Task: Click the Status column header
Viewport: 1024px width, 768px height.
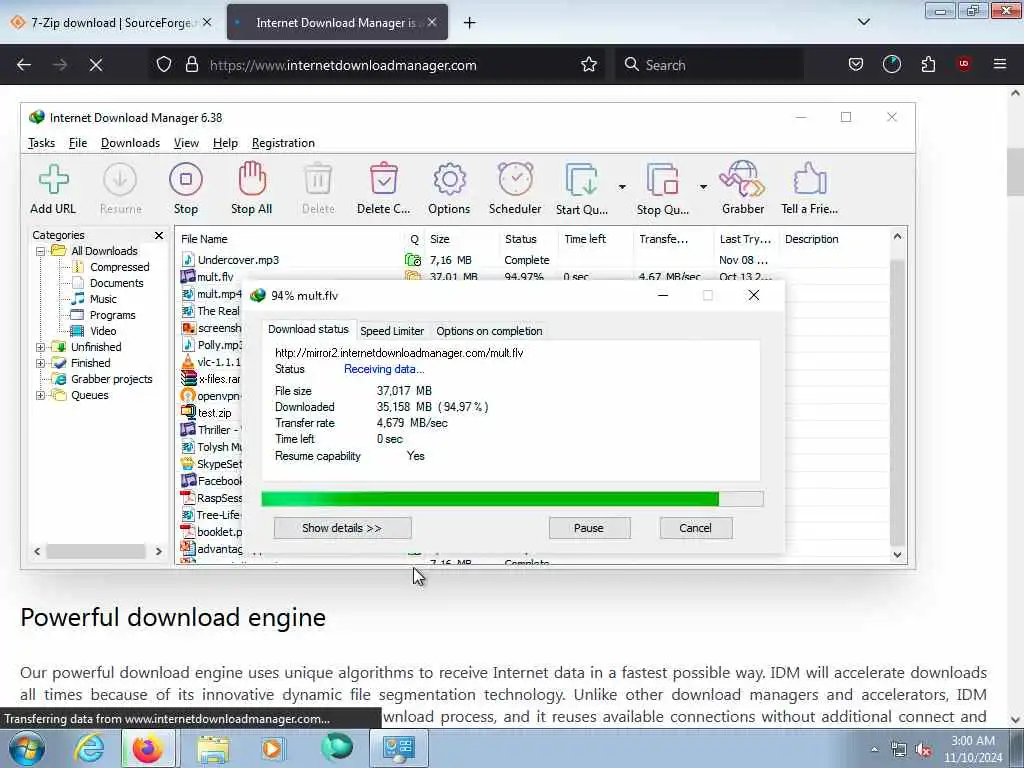Action: pyautogui.click(x=529, y=239)
